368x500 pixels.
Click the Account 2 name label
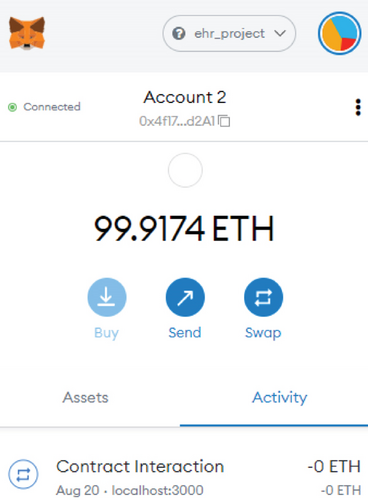pos(185,97)
